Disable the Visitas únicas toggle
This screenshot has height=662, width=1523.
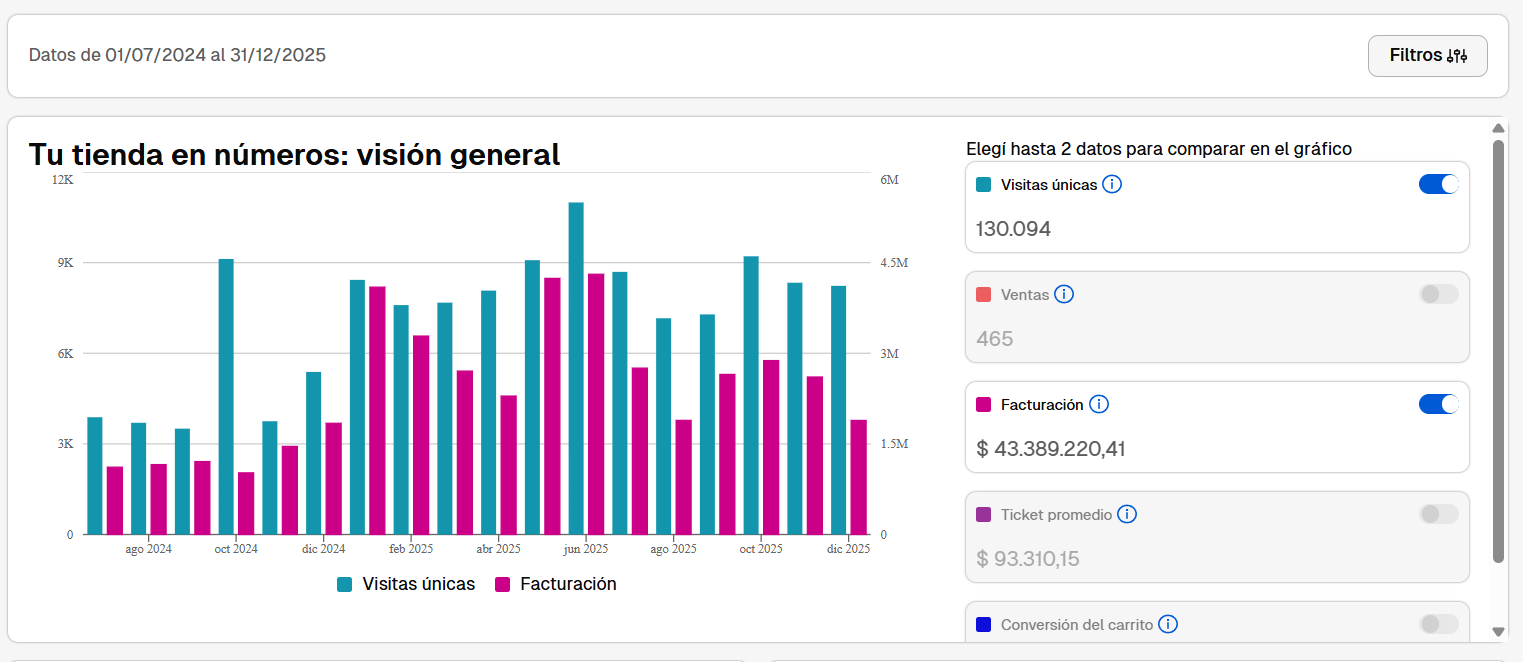(1438, 184)
